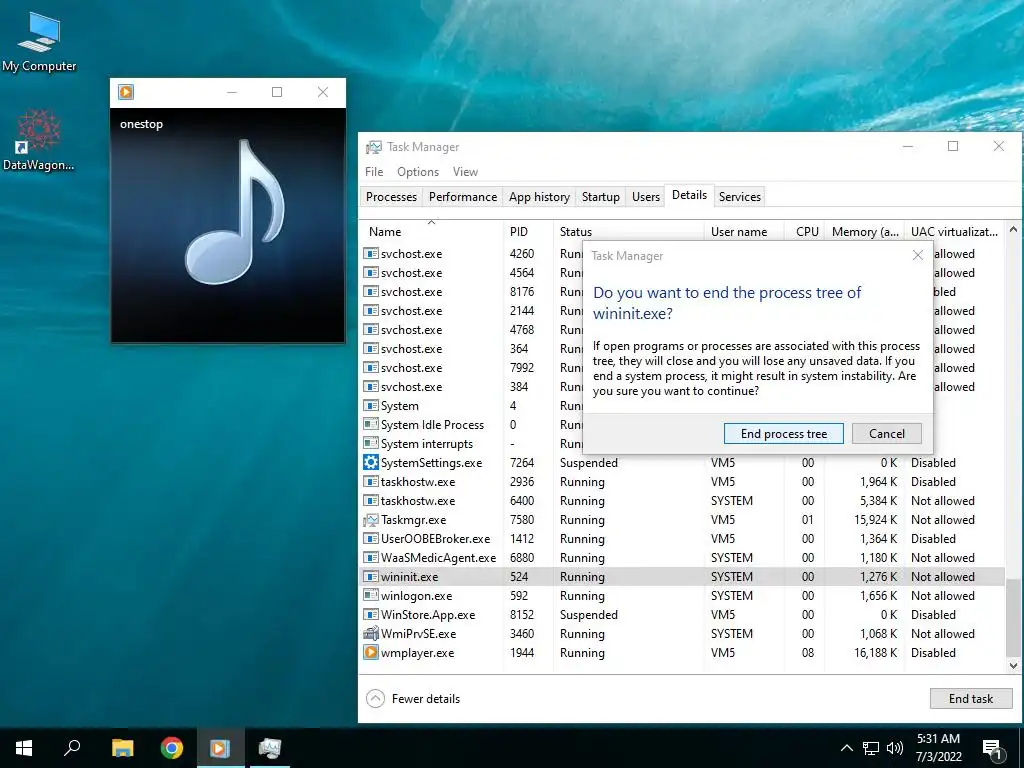This screenshot has height=768, width=1024.
Task: Click the 16,188 K memory value
Action: [x=875, y=652]
